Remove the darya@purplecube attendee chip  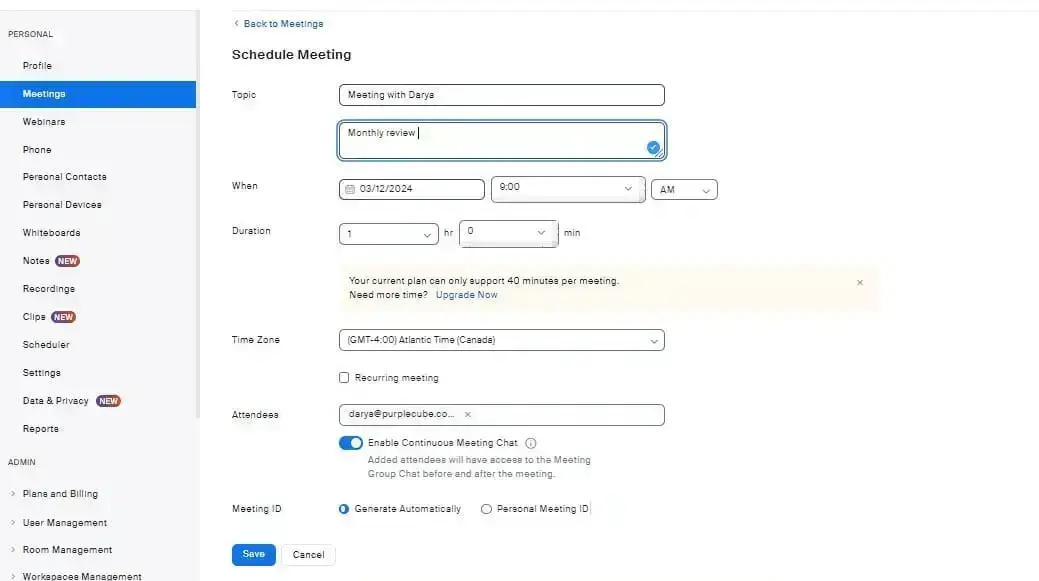coord(468,414)
